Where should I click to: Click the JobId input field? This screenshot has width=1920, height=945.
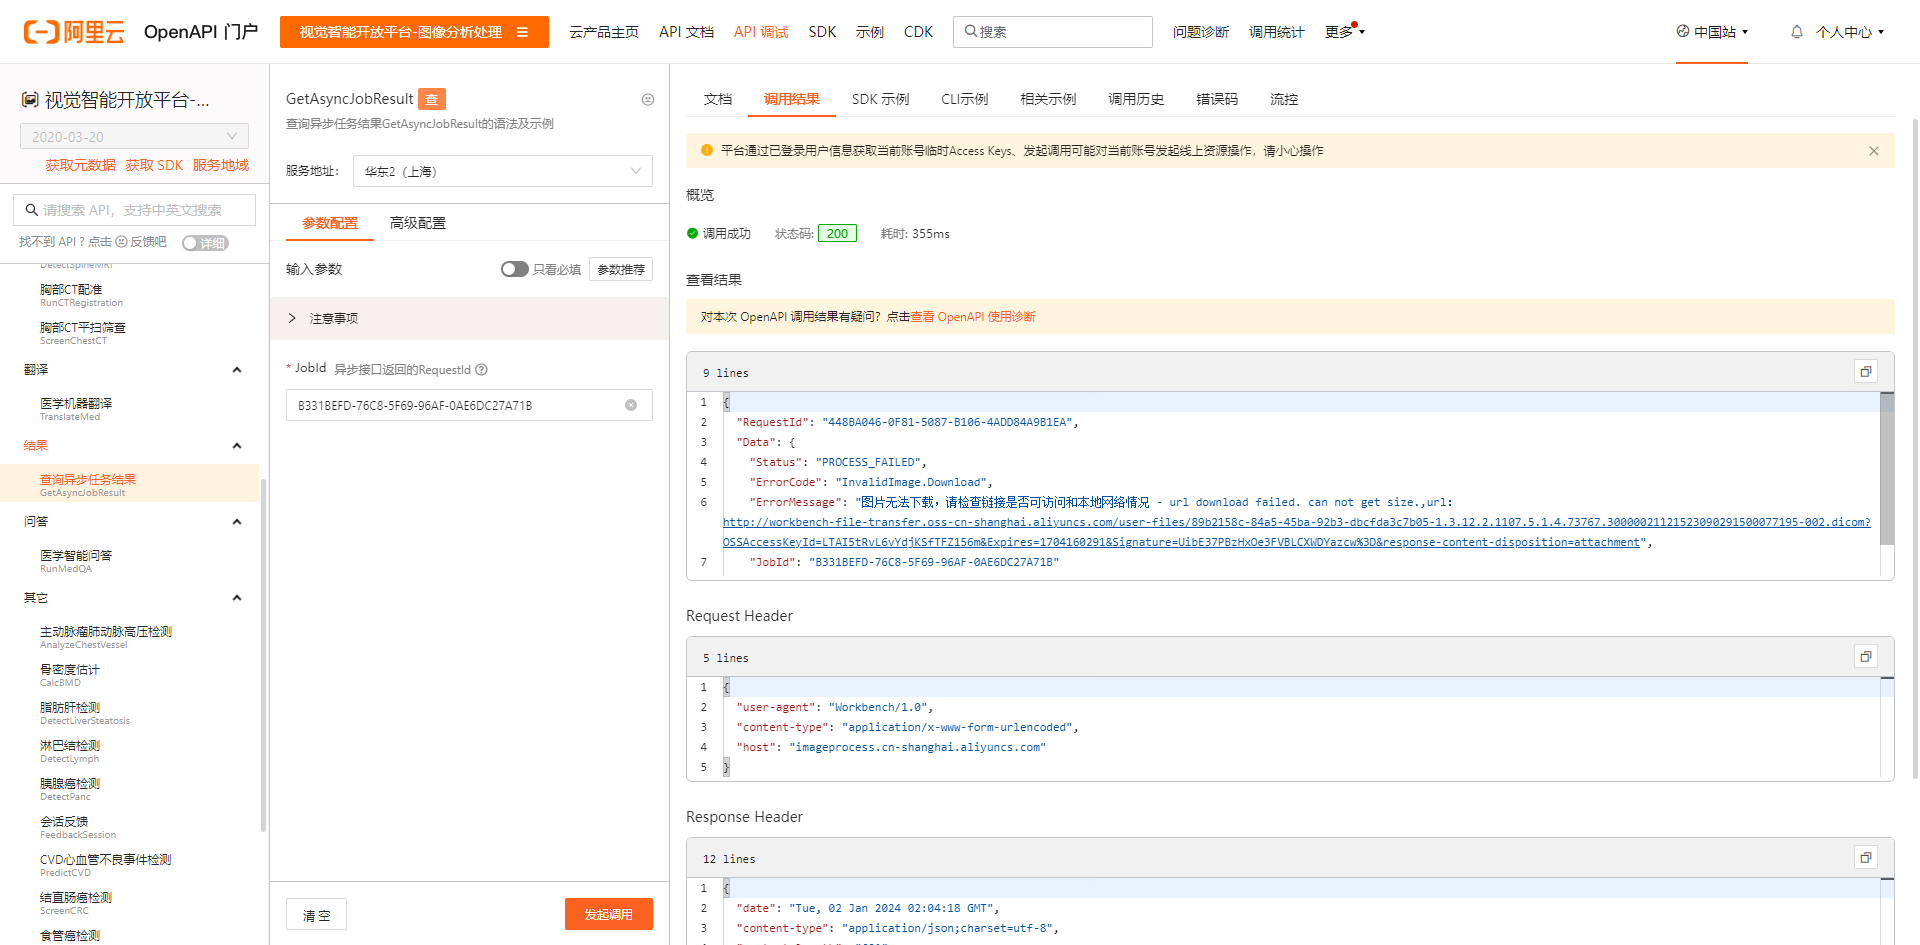[x=469, y=405]
